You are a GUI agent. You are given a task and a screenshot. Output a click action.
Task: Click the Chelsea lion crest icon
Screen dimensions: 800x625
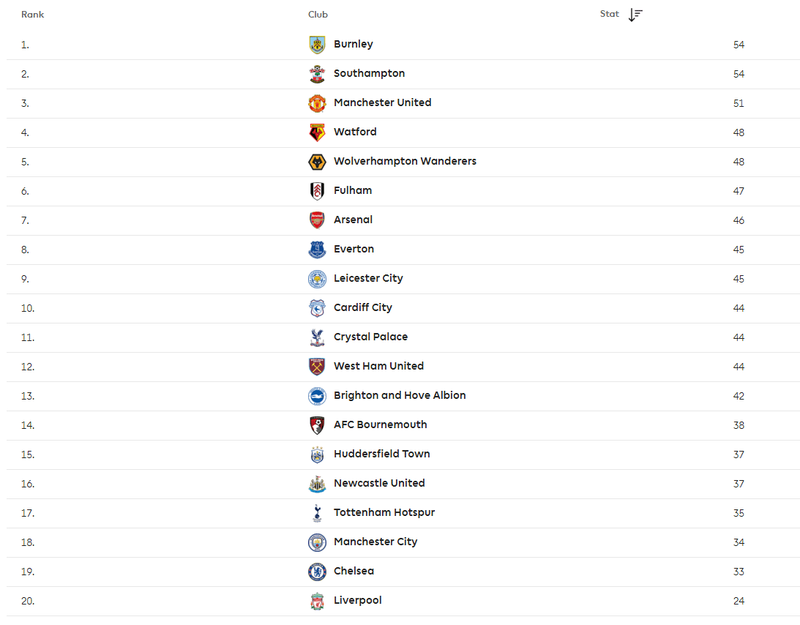(x=317, y=571)
